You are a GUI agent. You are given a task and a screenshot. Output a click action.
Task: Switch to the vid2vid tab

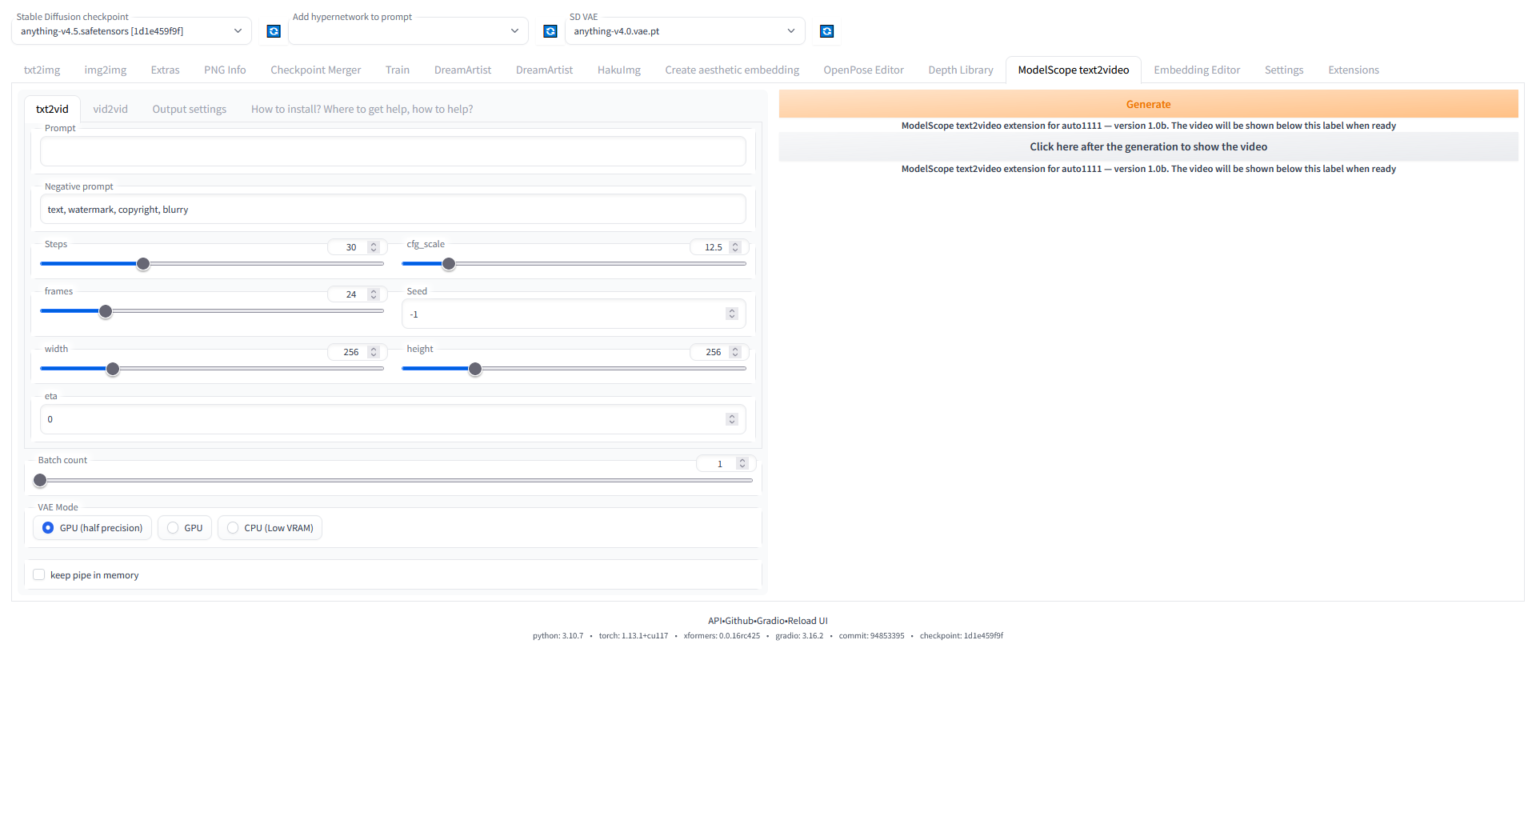[x=110, y=109]
